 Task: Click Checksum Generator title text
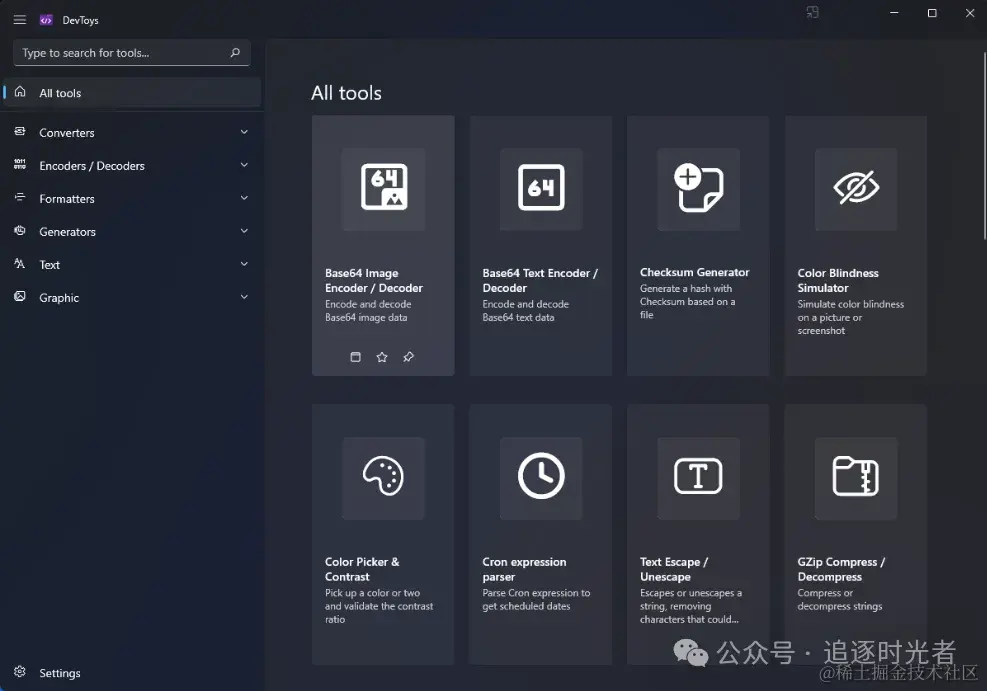[x=694, y=272]
